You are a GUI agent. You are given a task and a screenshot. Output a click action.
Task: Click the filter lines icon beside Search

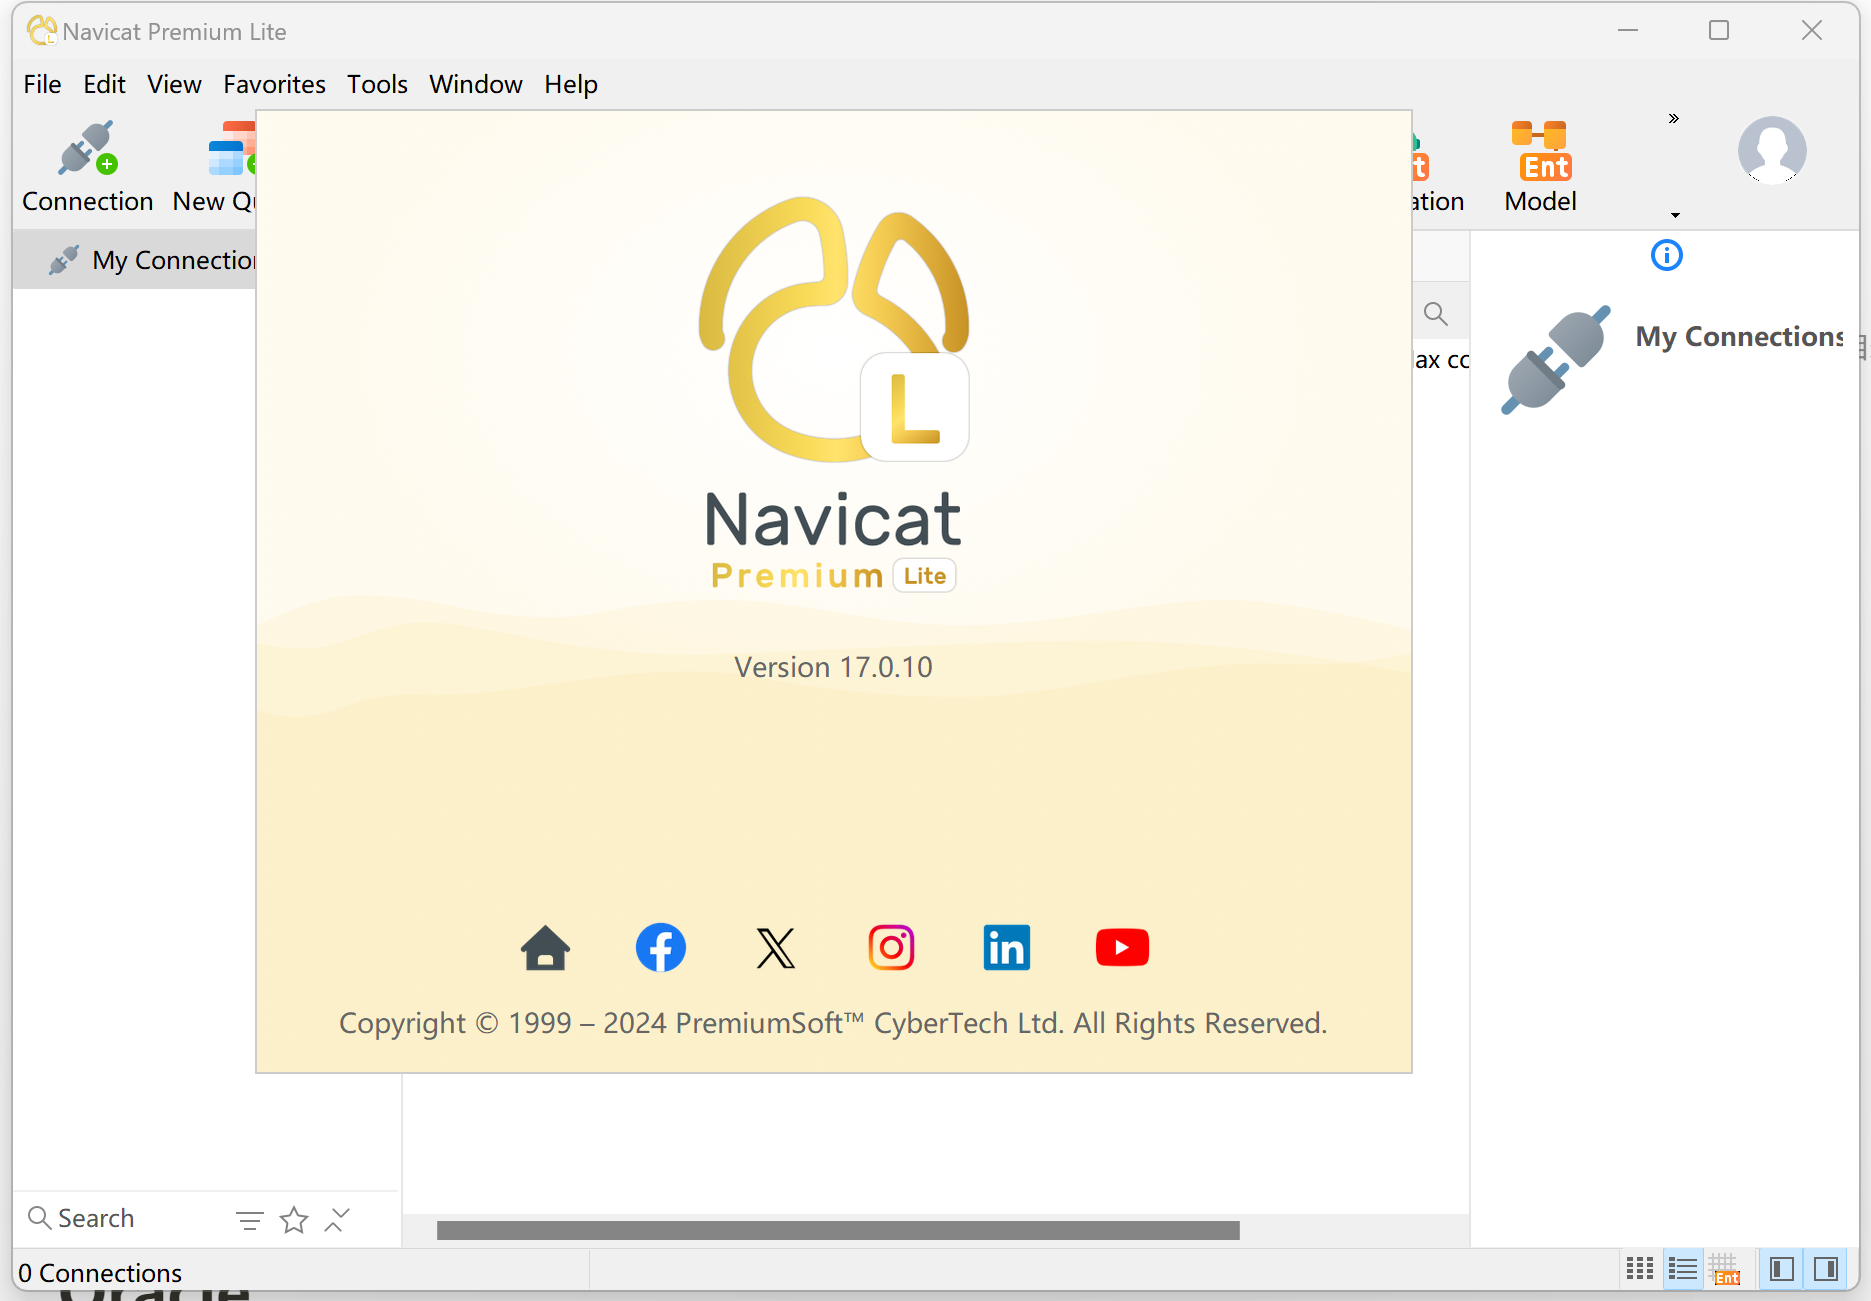[x=250, y=1220]
